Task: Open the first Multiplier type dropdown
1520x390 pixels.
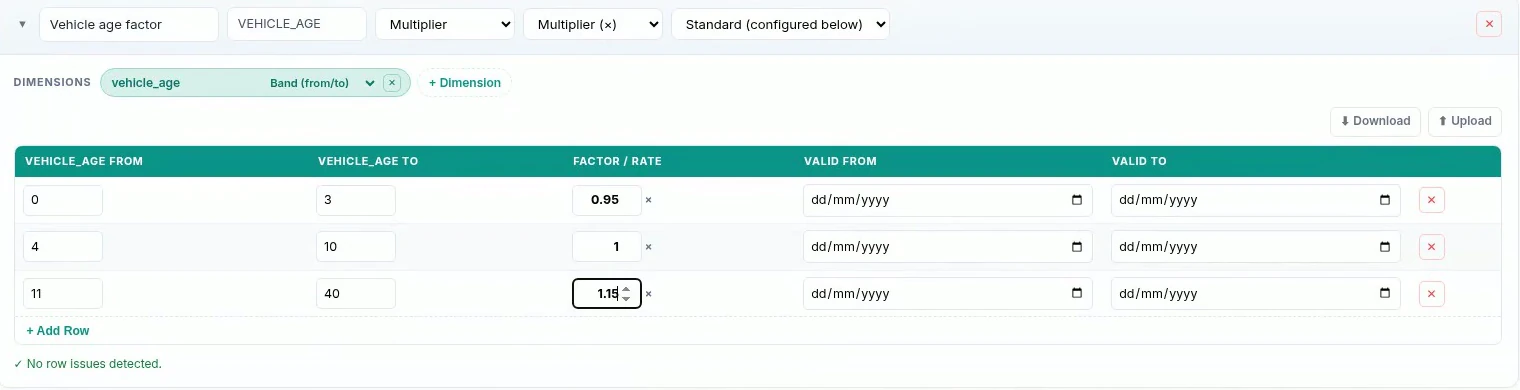Action: point(445,24)
